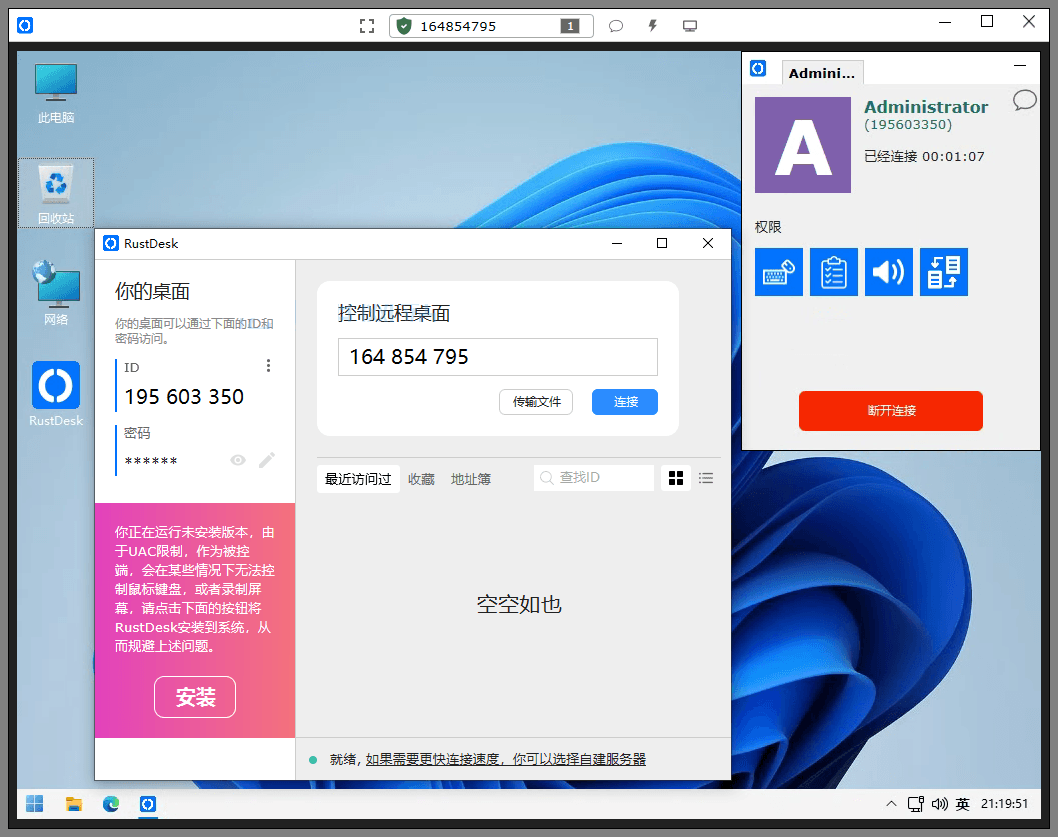The width and height of the screenshot is (1058, 837).
Task: Open the ID options three-dot menu
Action: pos(268,366)
